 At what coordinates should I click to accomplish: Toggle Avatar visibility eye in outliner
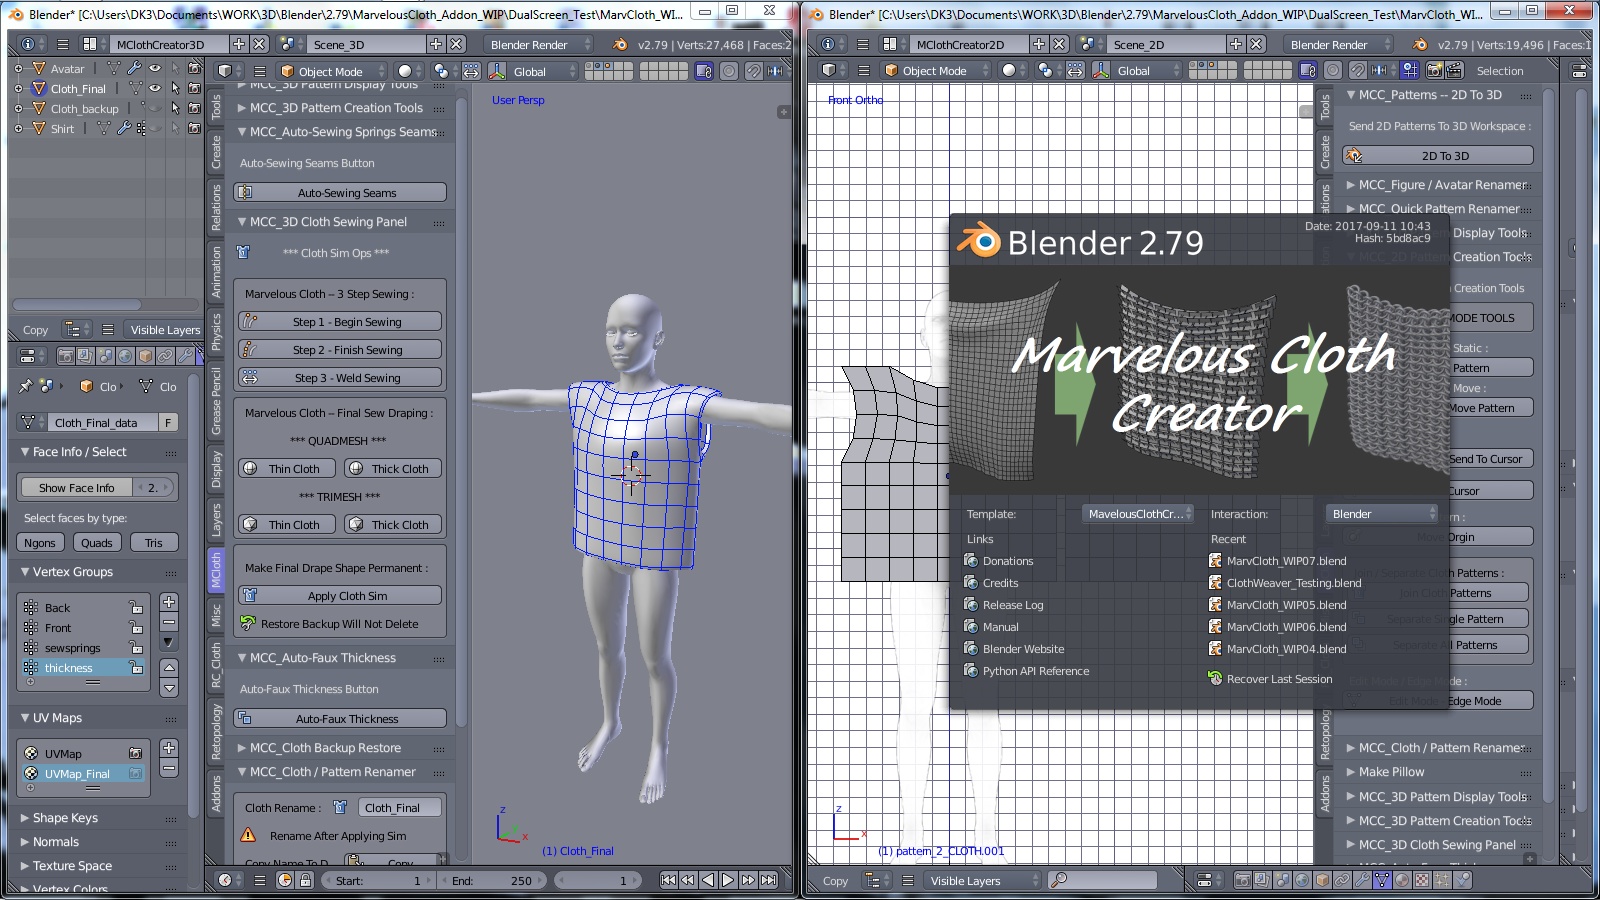[154, 68]
